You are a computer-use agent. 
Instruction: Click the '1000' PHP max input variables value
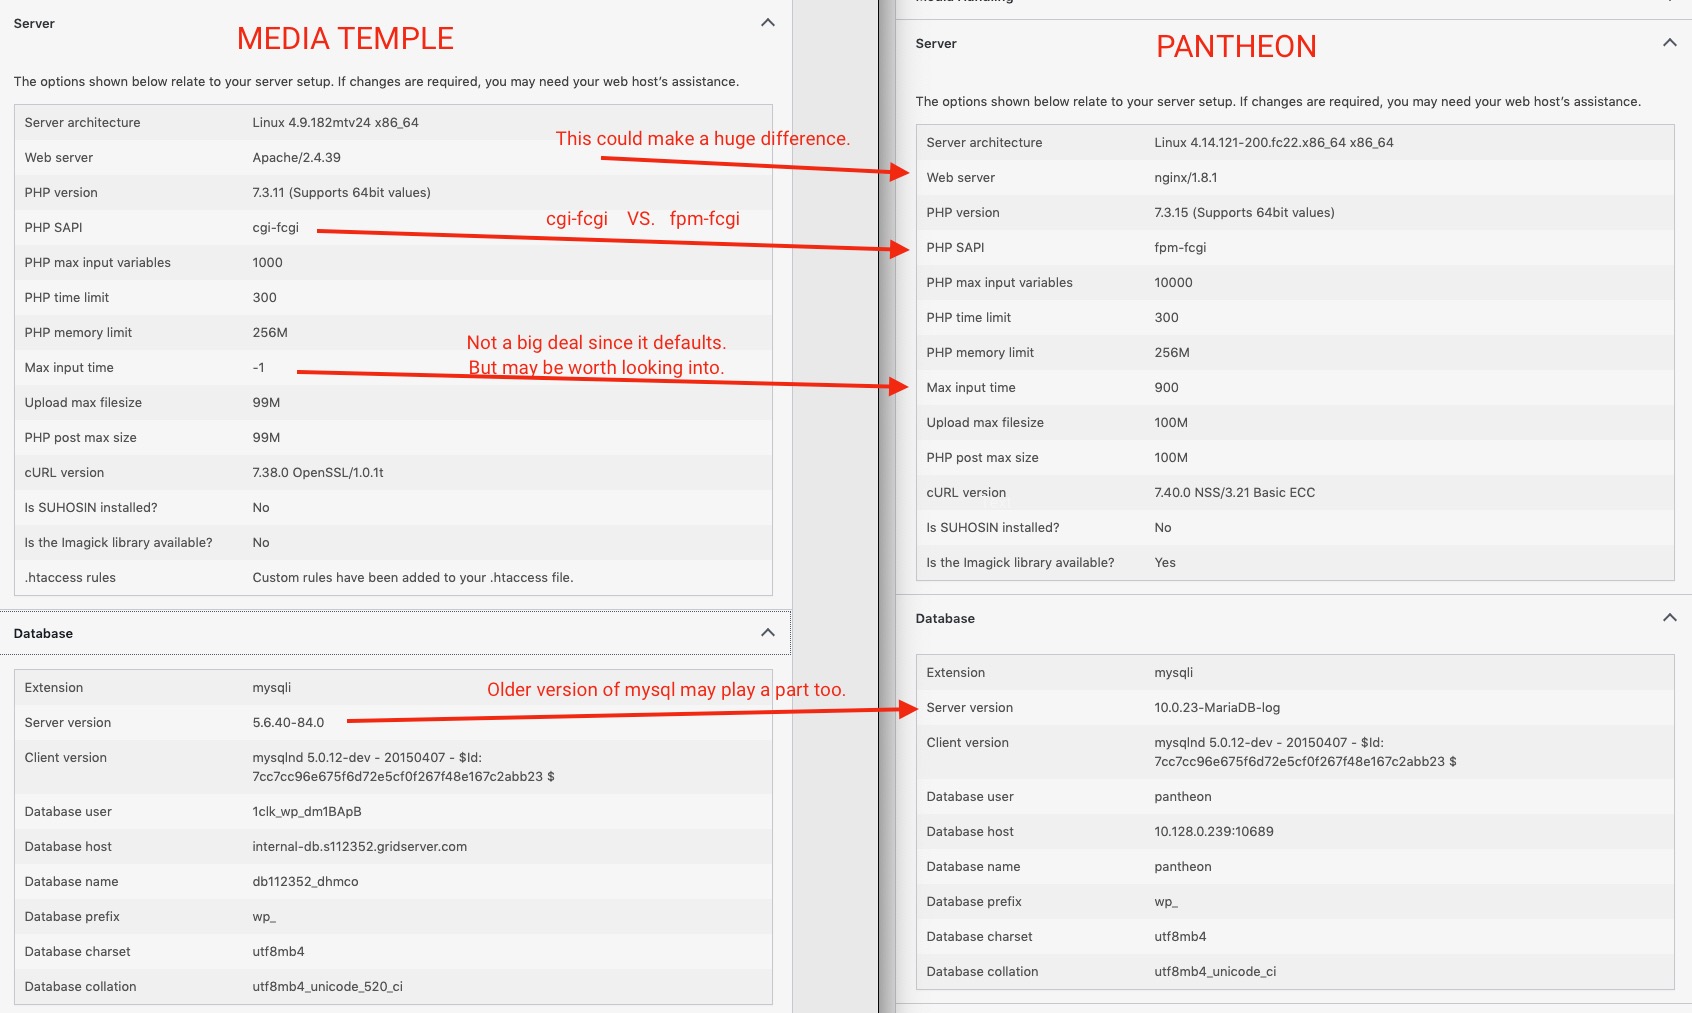pos(267,263)
